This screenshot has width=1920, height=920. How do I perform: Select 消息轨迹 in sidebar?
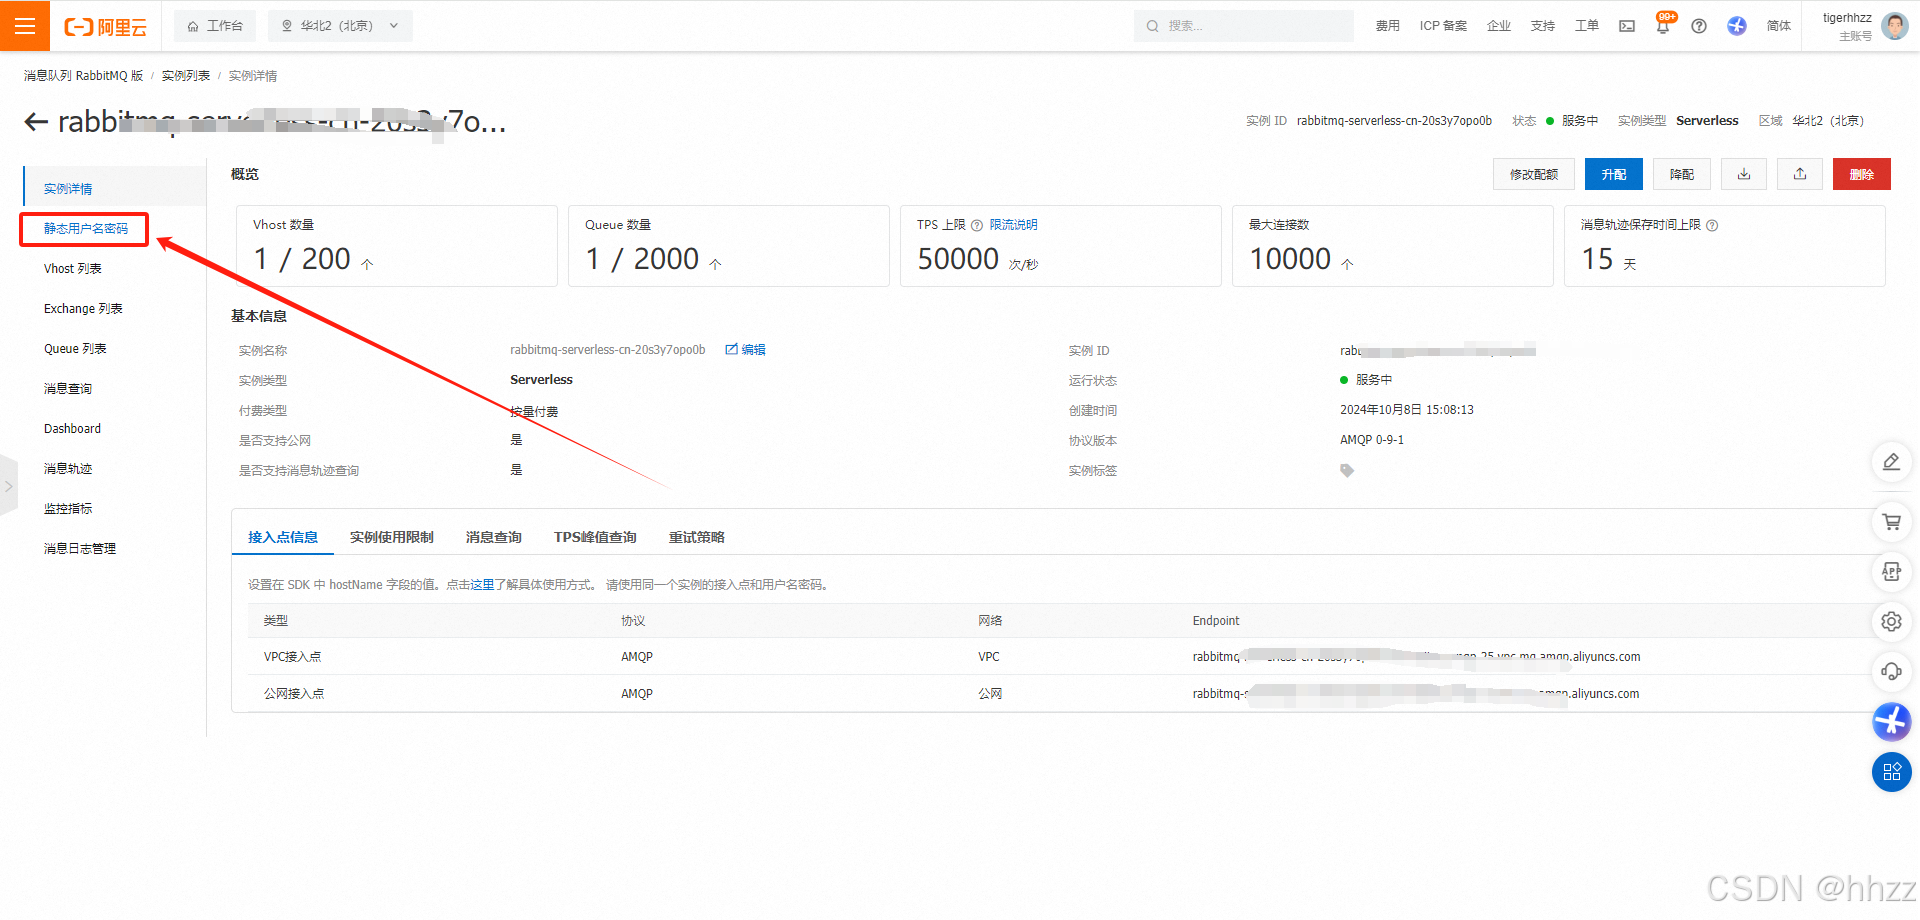pyautogui.click(x=68, y=469)
